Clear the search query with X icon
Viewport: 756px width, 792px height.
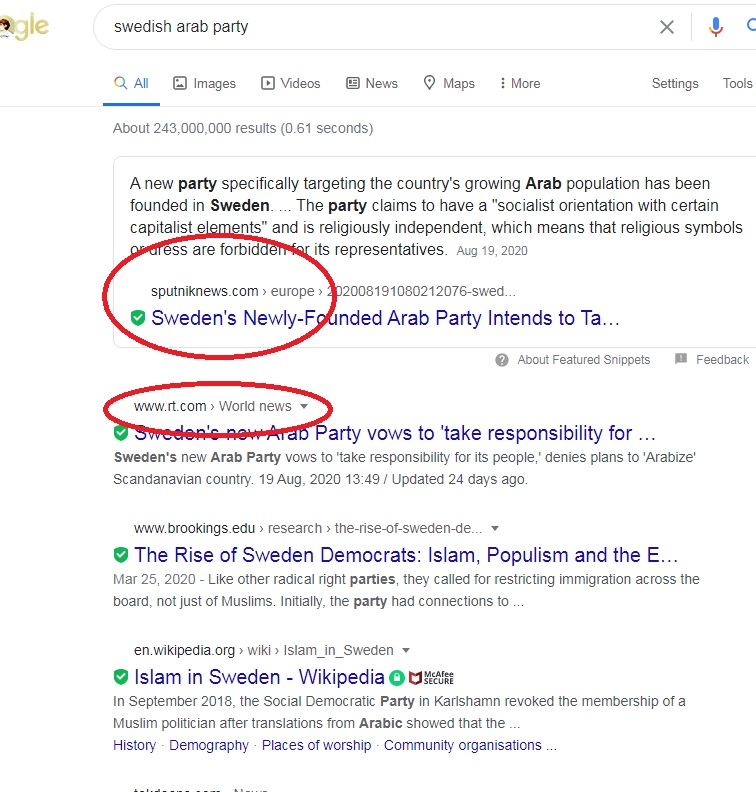click(667, 27)
